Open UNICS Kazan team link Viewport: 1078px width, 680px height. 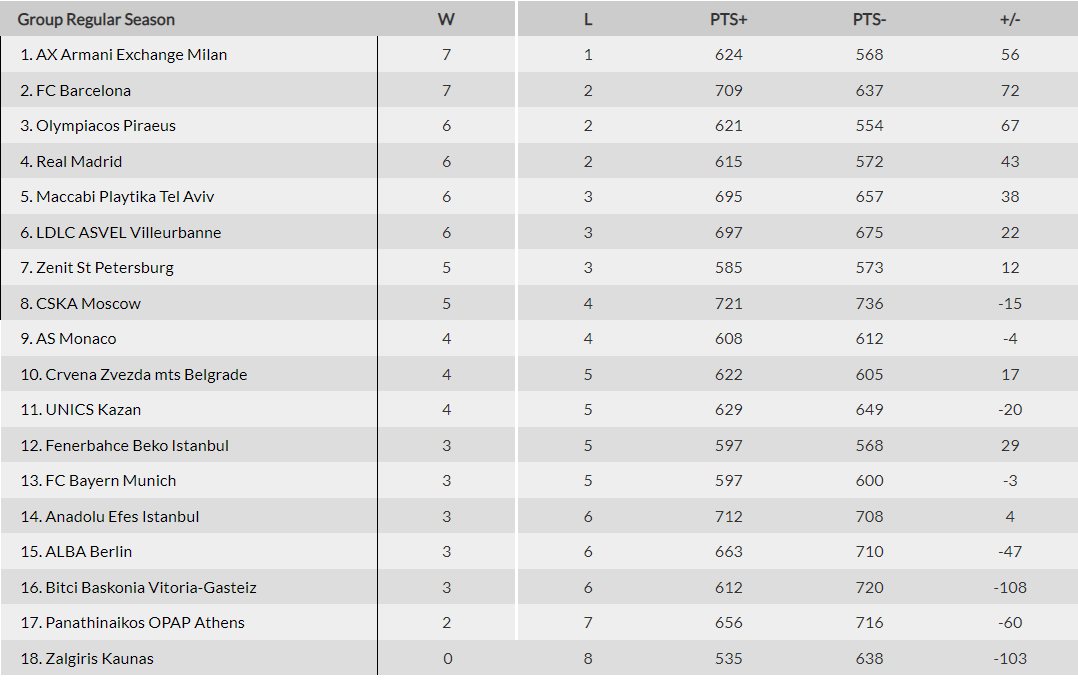93,410
